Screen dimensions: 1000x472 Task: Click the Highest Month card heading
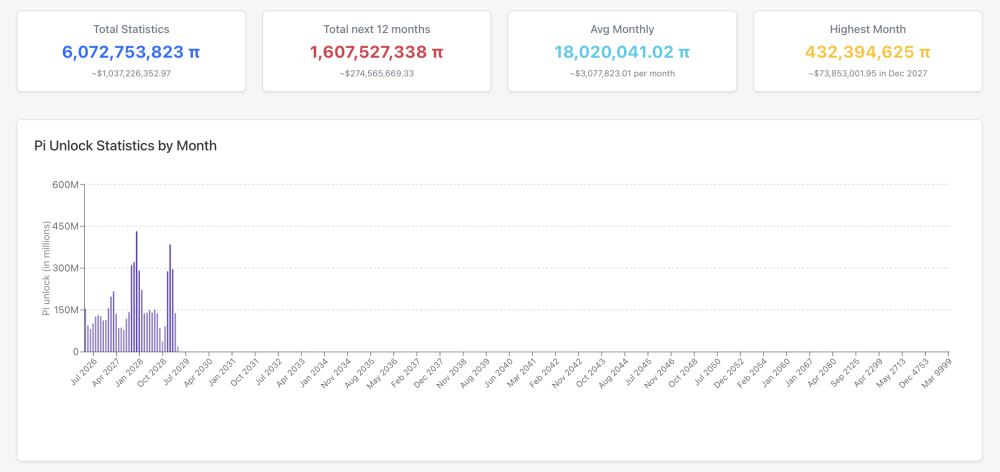pyautogui.click(x=867, y=30)
